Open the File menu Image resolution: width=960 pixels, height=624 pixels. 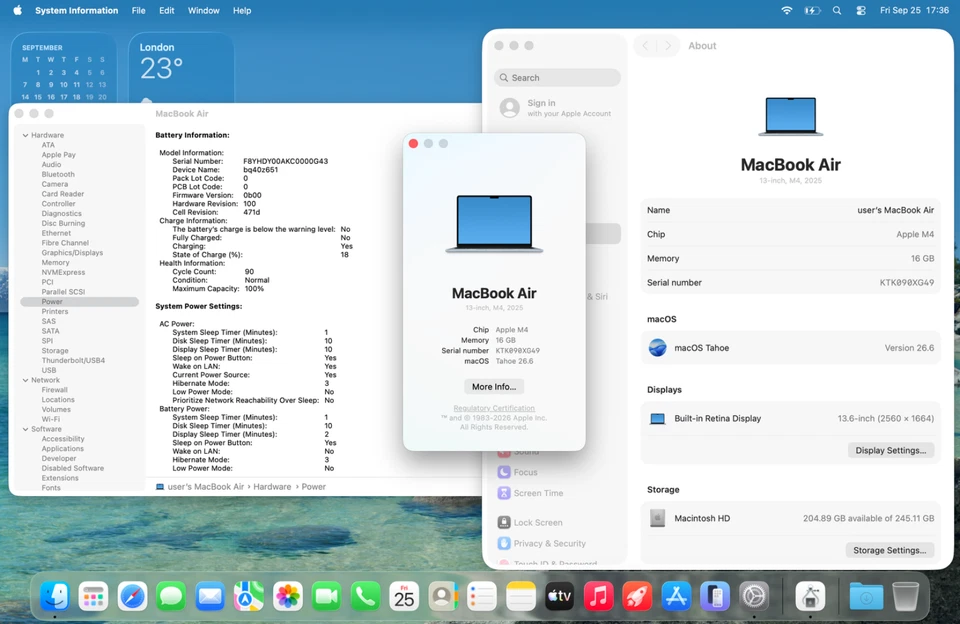point(138,10)
